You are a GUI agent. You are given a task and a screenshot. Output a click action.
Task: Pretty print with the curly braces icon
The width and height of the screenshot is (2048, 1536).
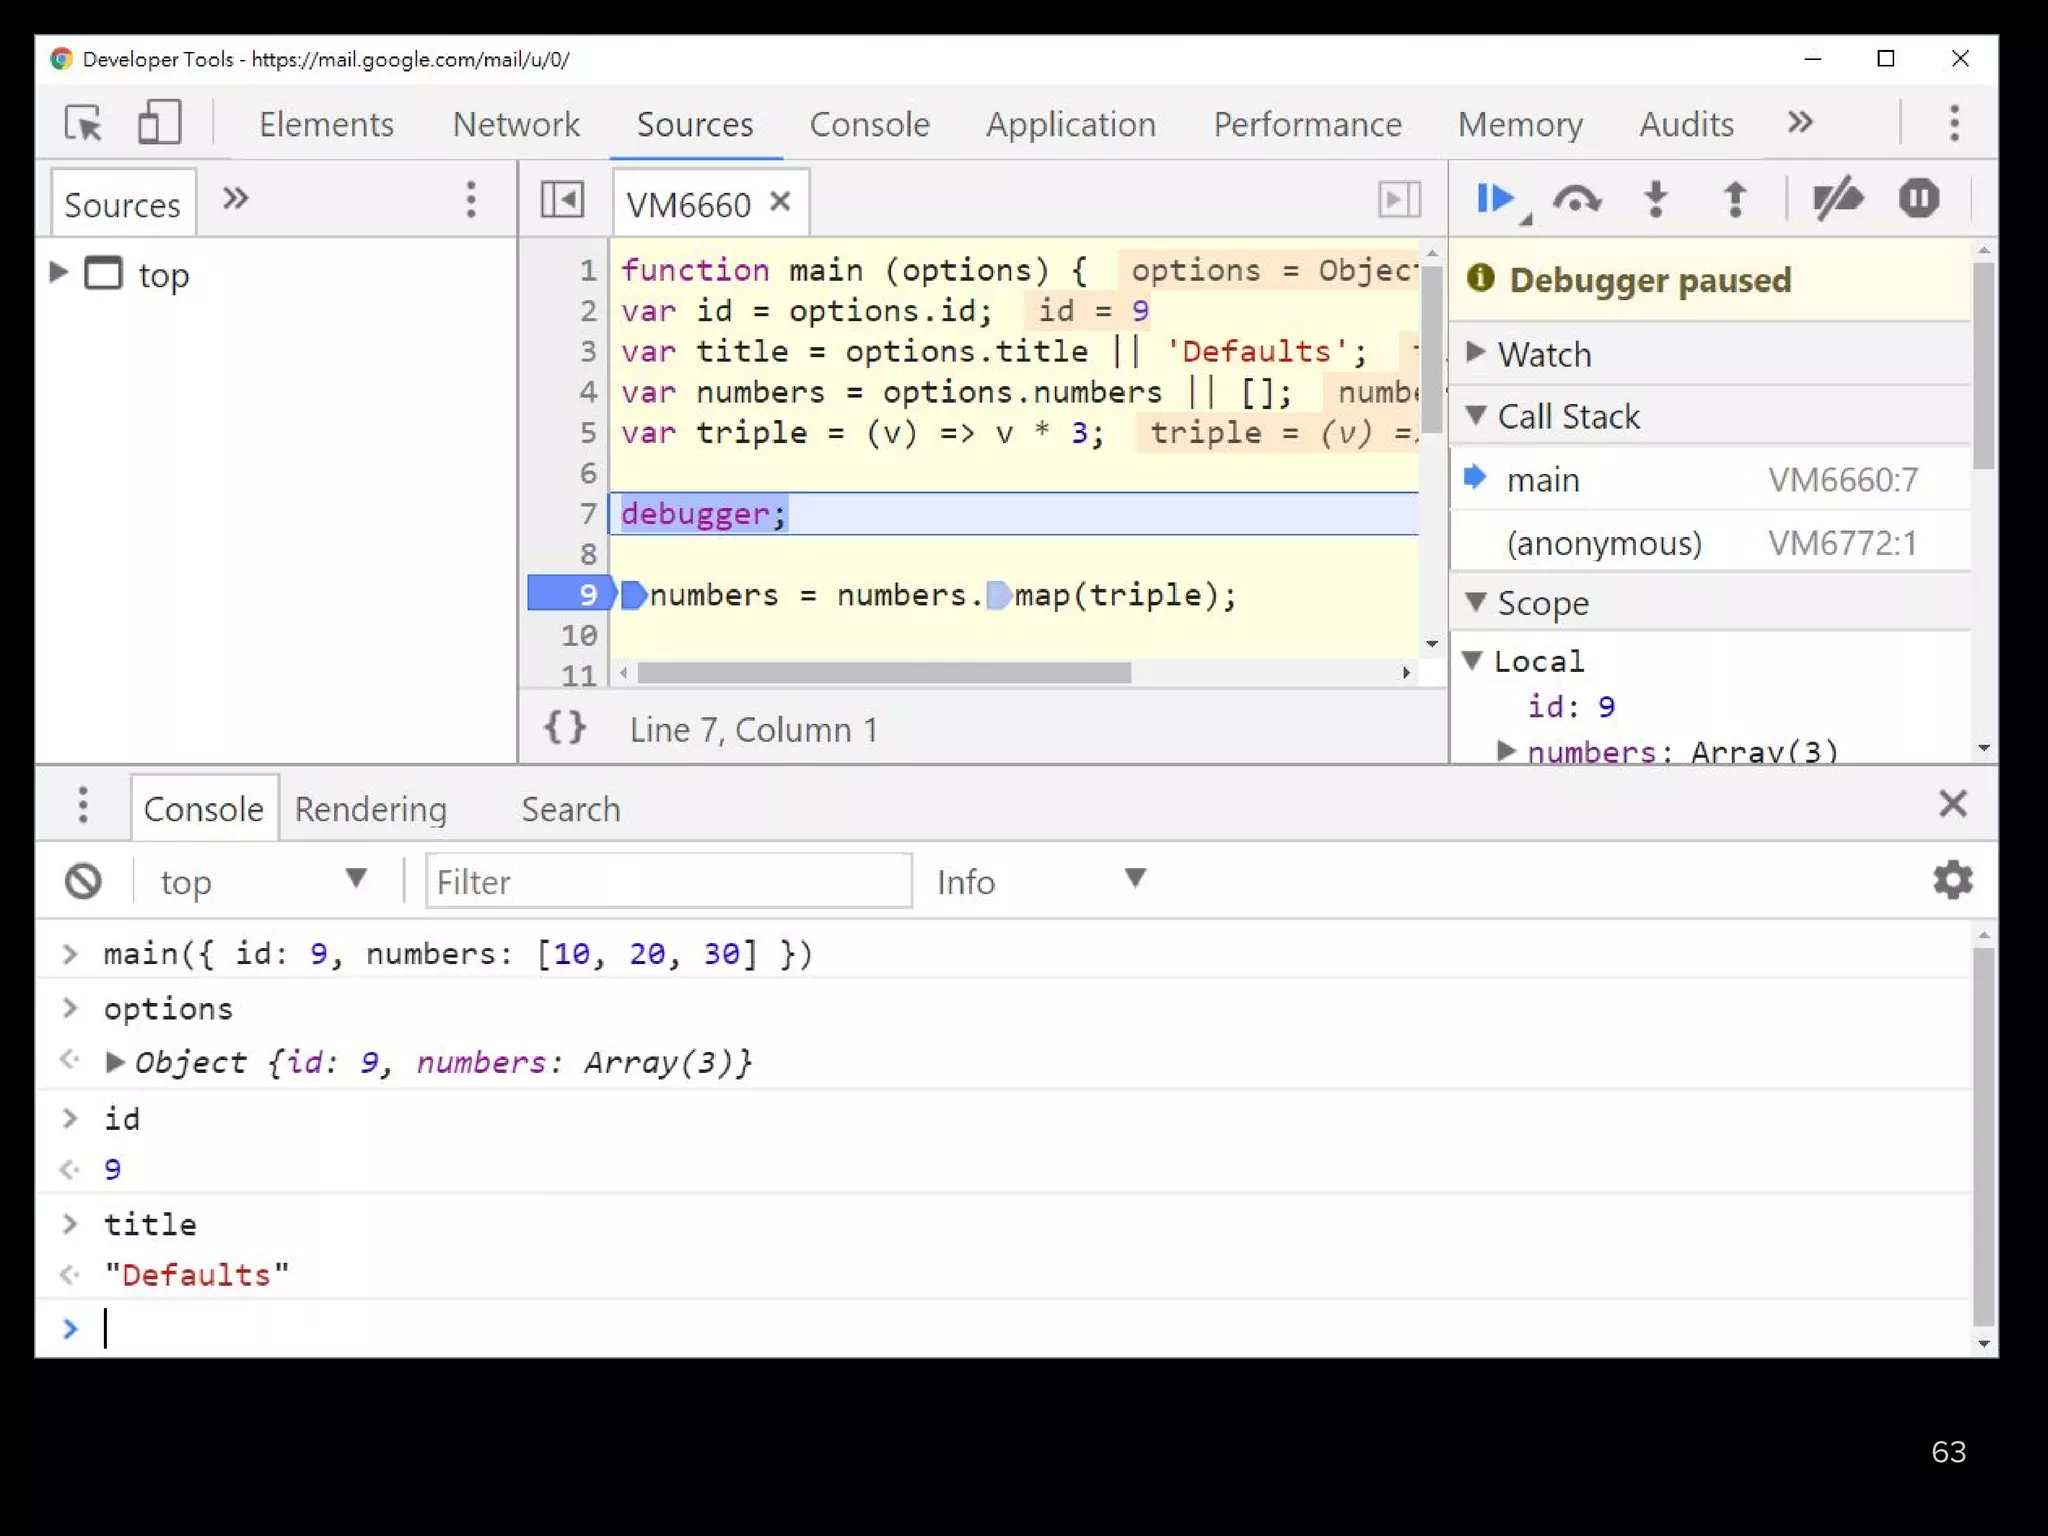565,728
